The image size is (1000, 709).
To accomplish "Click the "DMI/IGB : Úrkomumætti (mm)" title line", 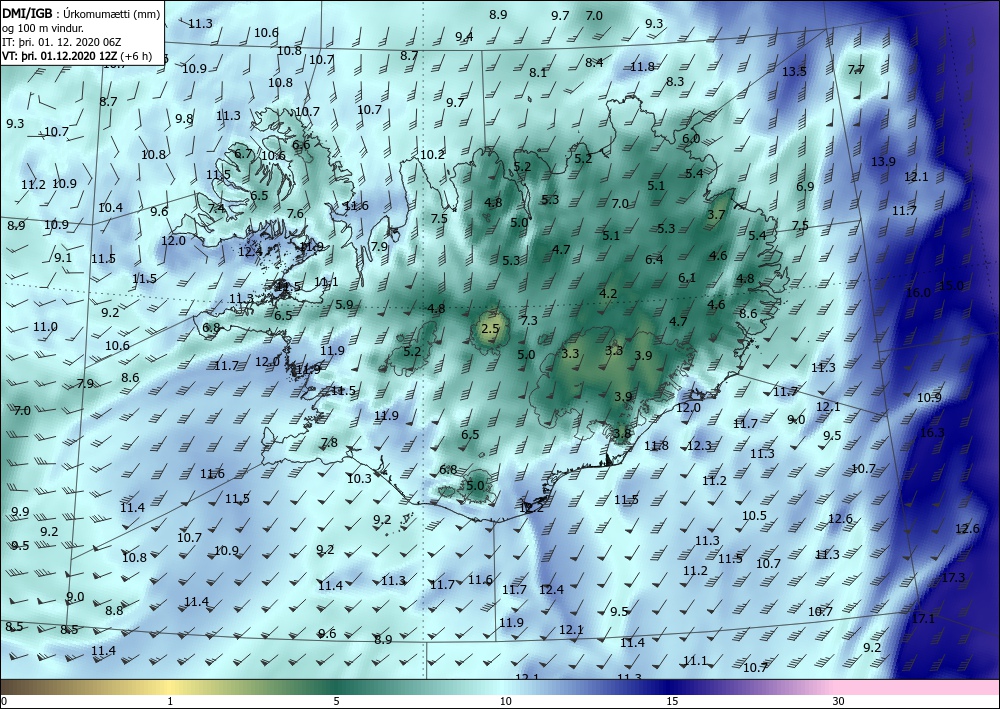I will pyautogui.click(x=82, y=13).
